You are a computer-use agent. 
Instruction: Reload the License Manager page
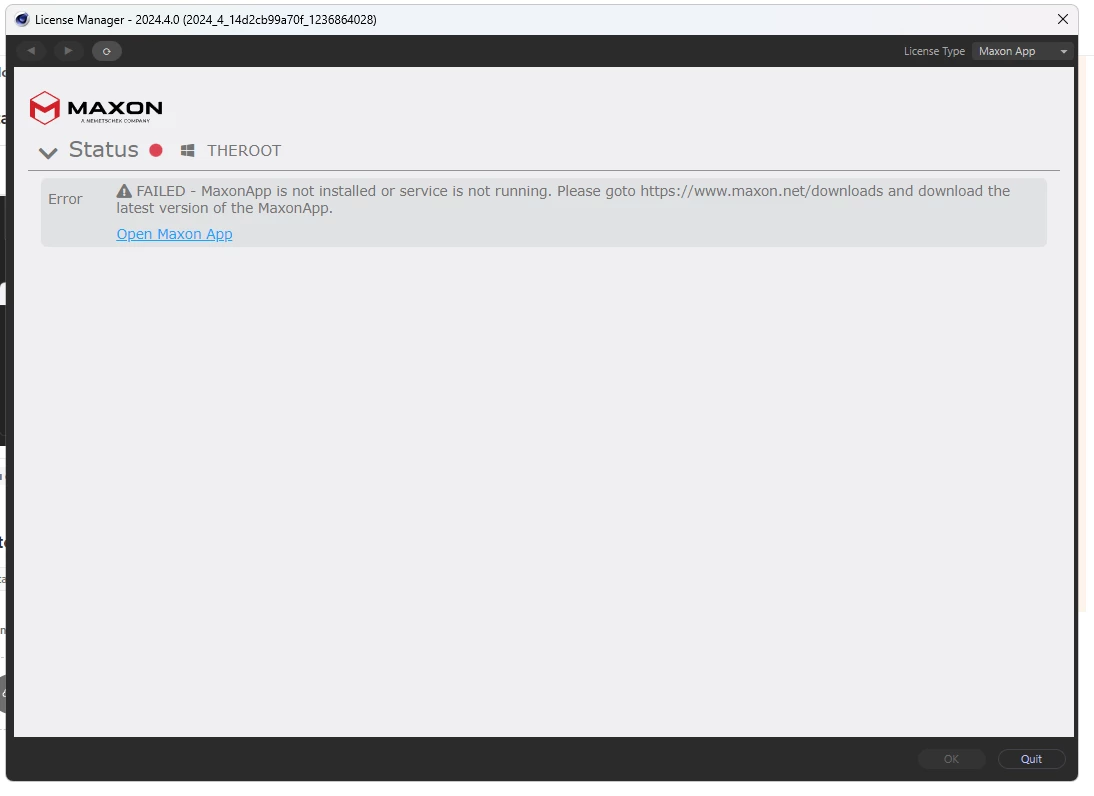click(107, 51)
